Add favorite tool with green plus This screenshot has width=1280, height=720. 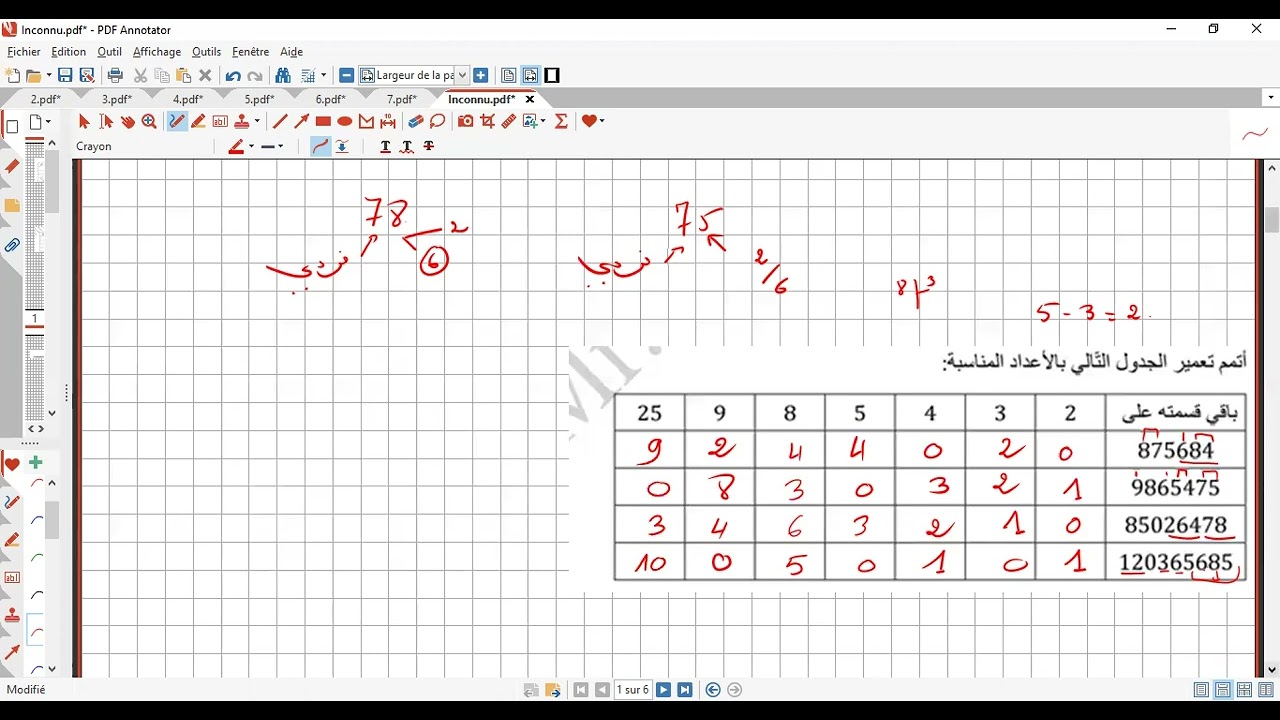click(x=35, y=463)
